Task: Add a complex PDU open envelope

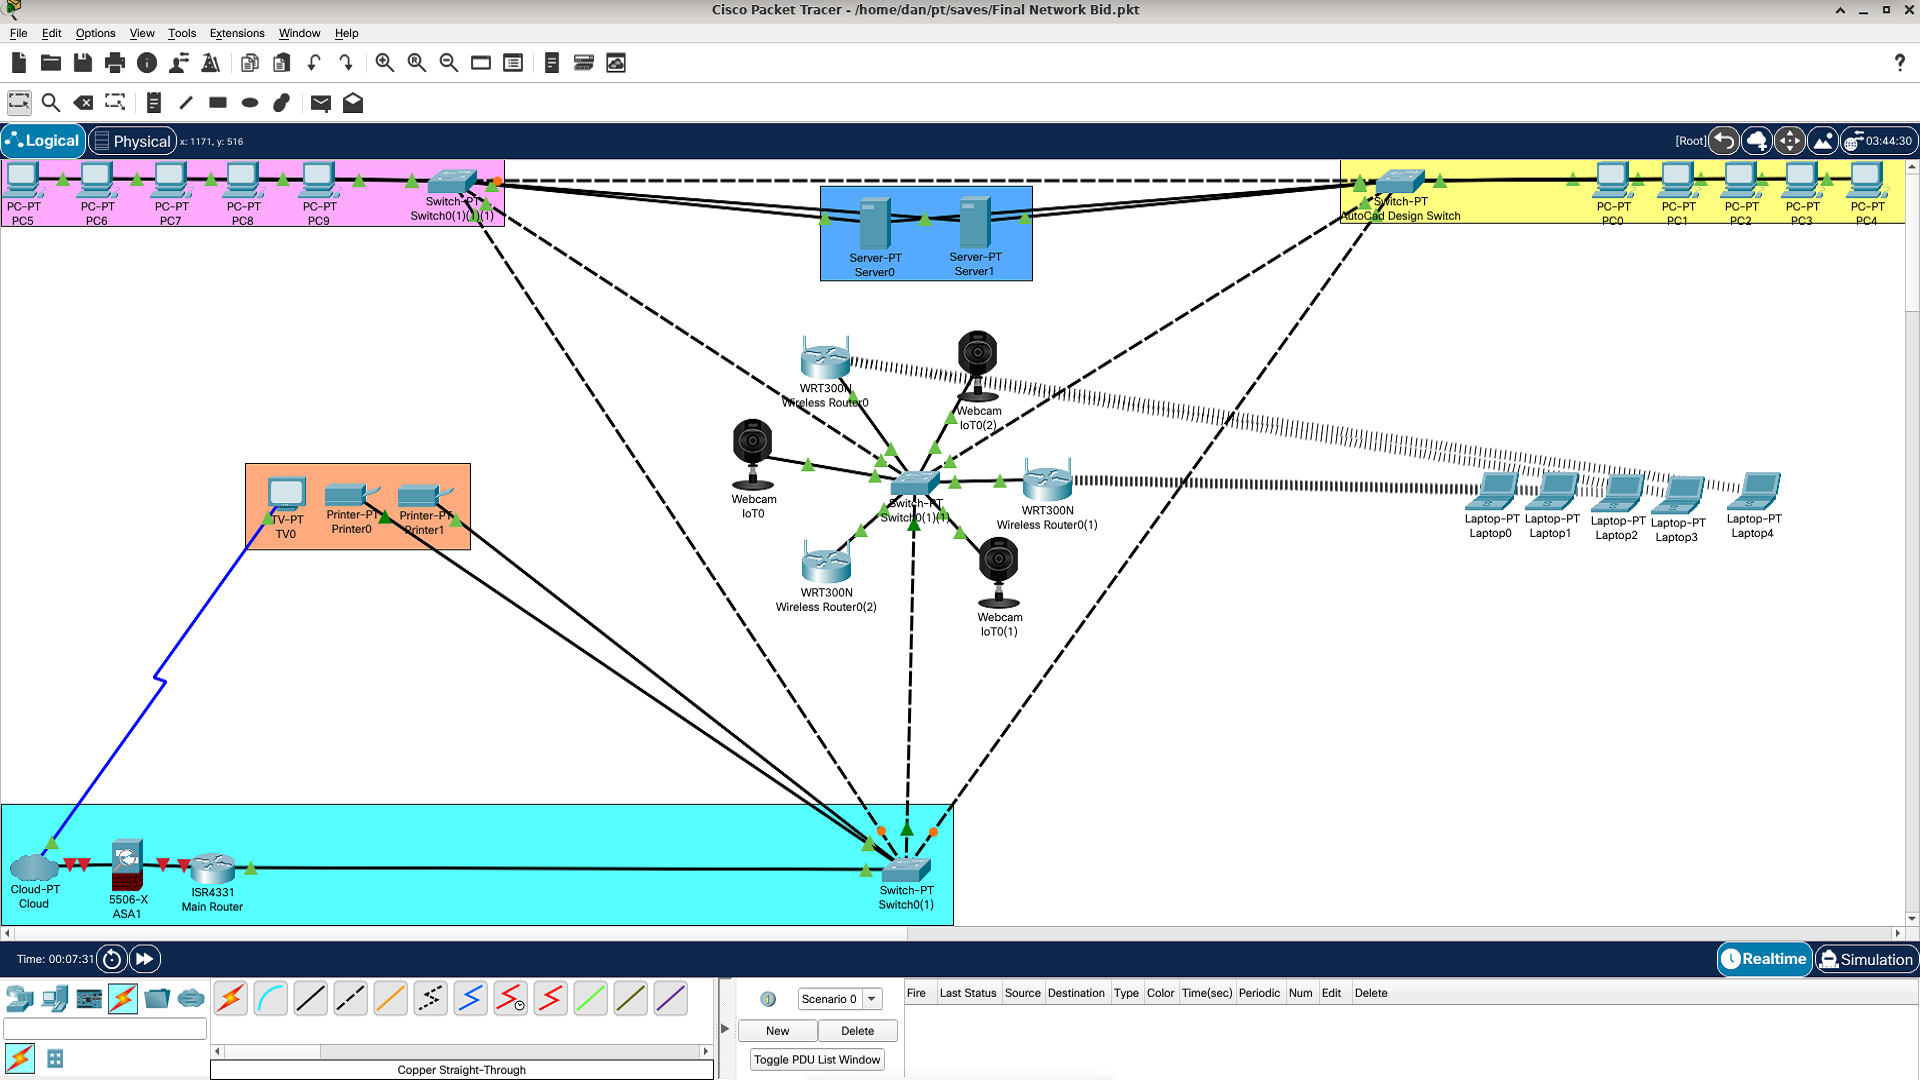Action: (353, 103)
